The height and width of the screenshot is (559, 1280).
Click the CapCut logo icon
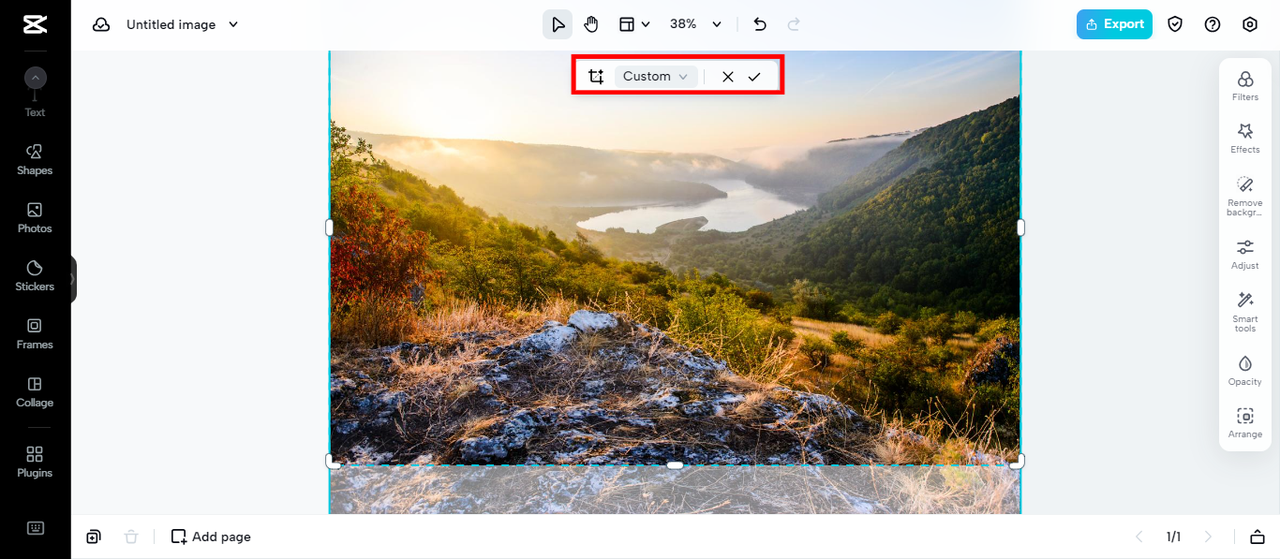35,24
